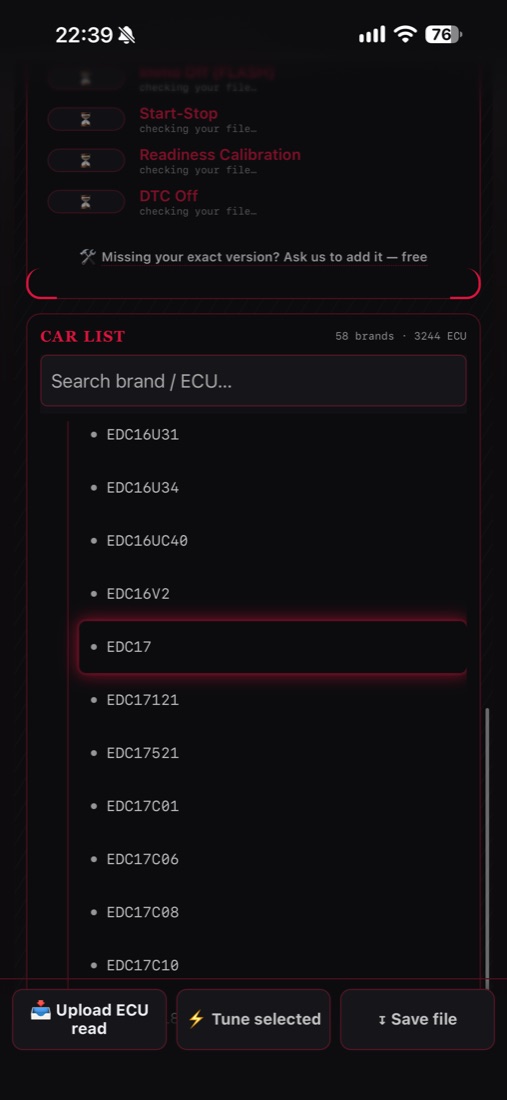Screen dimensions: 507x1100
Task: Select the EDC17C08 entry
Action: coord(272,912)
